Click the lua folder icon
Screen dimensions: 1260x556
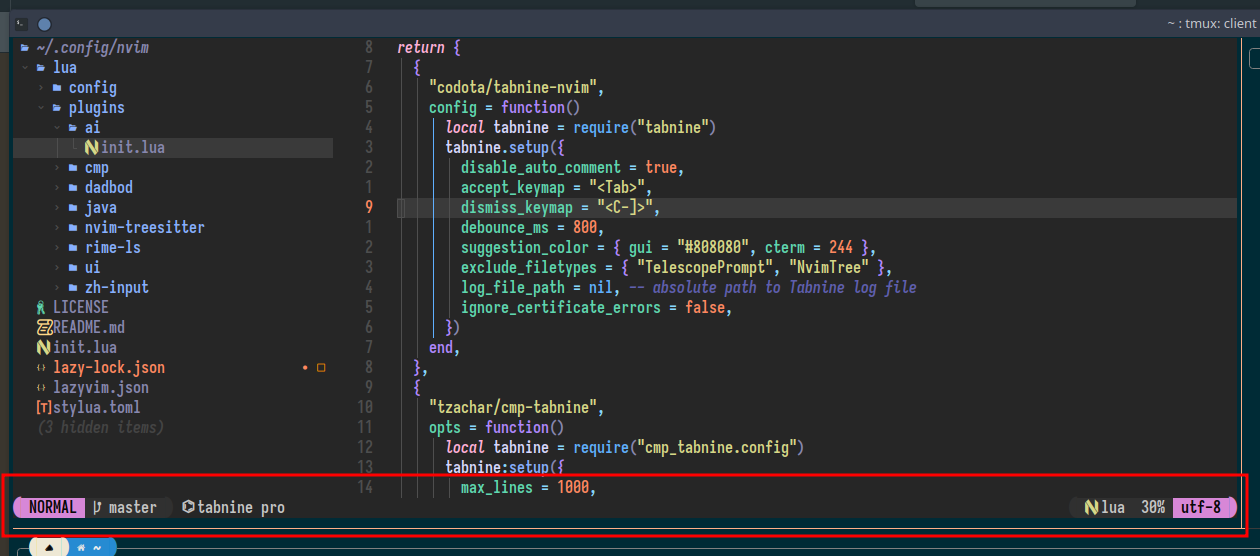tap(41, 67)
